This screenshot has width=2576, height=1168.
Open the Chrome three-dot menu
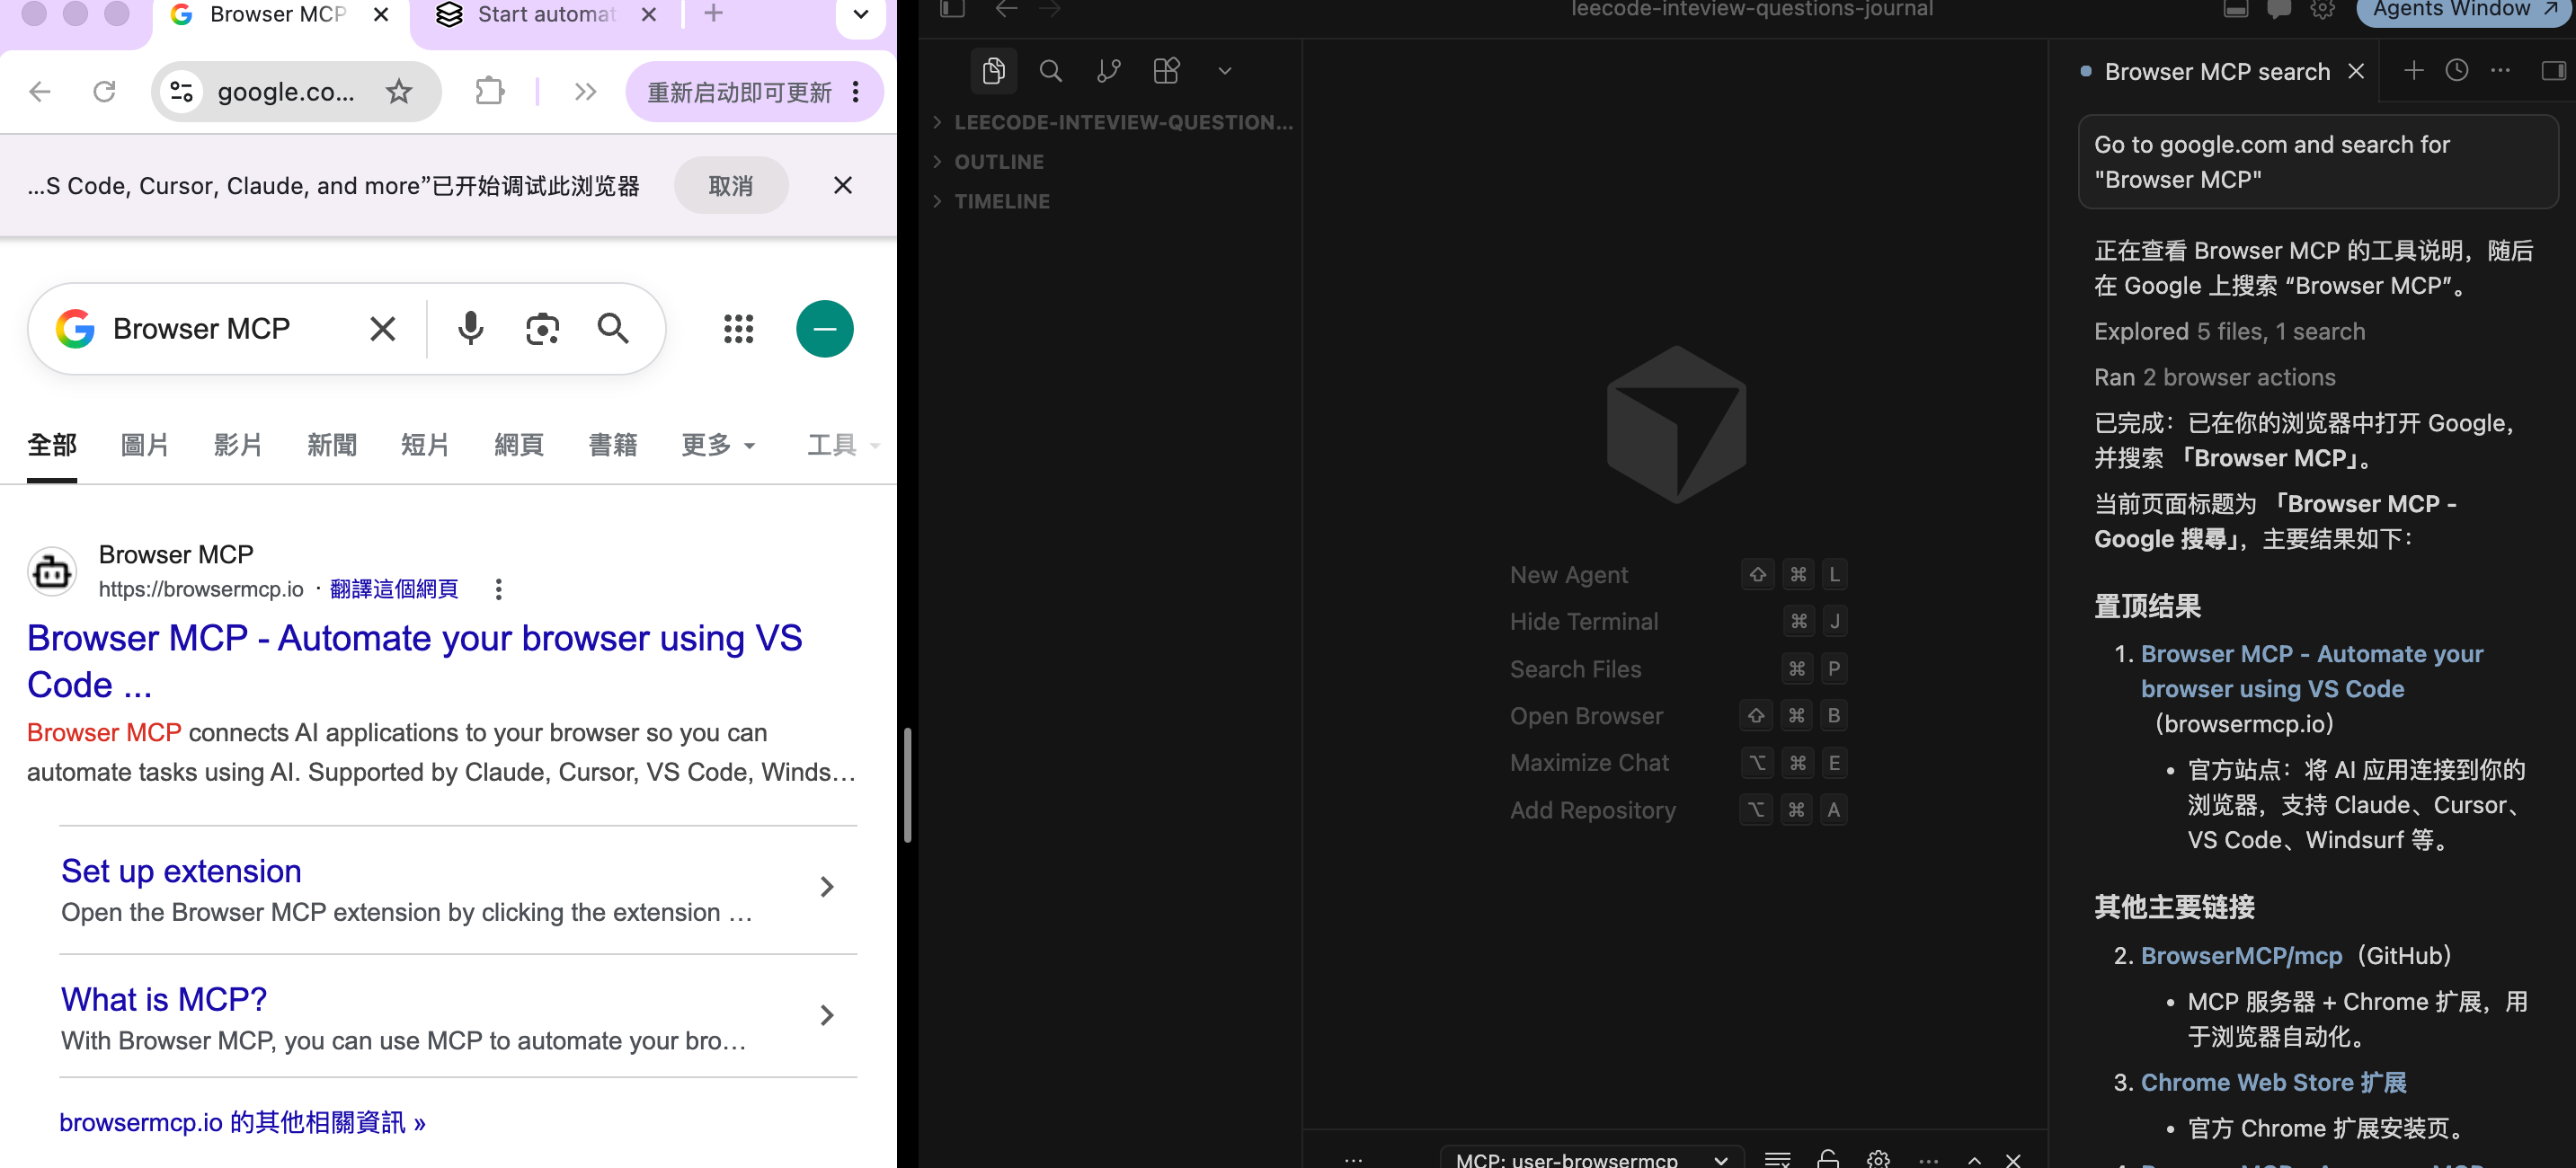coord(856,92)
